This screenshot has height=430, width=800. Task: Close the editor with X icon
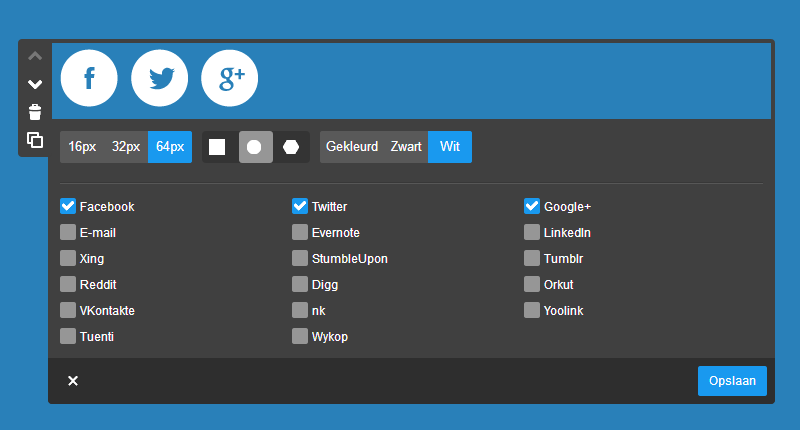point(73,381)
